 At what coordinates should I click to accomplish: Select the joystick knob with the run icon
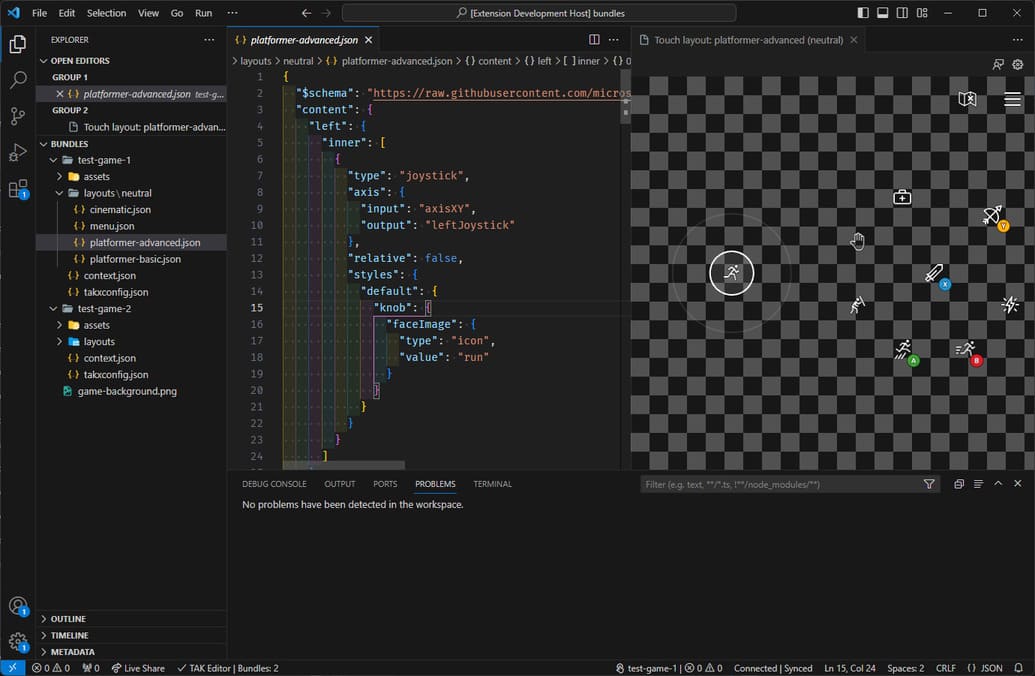(x=731, y=272)
